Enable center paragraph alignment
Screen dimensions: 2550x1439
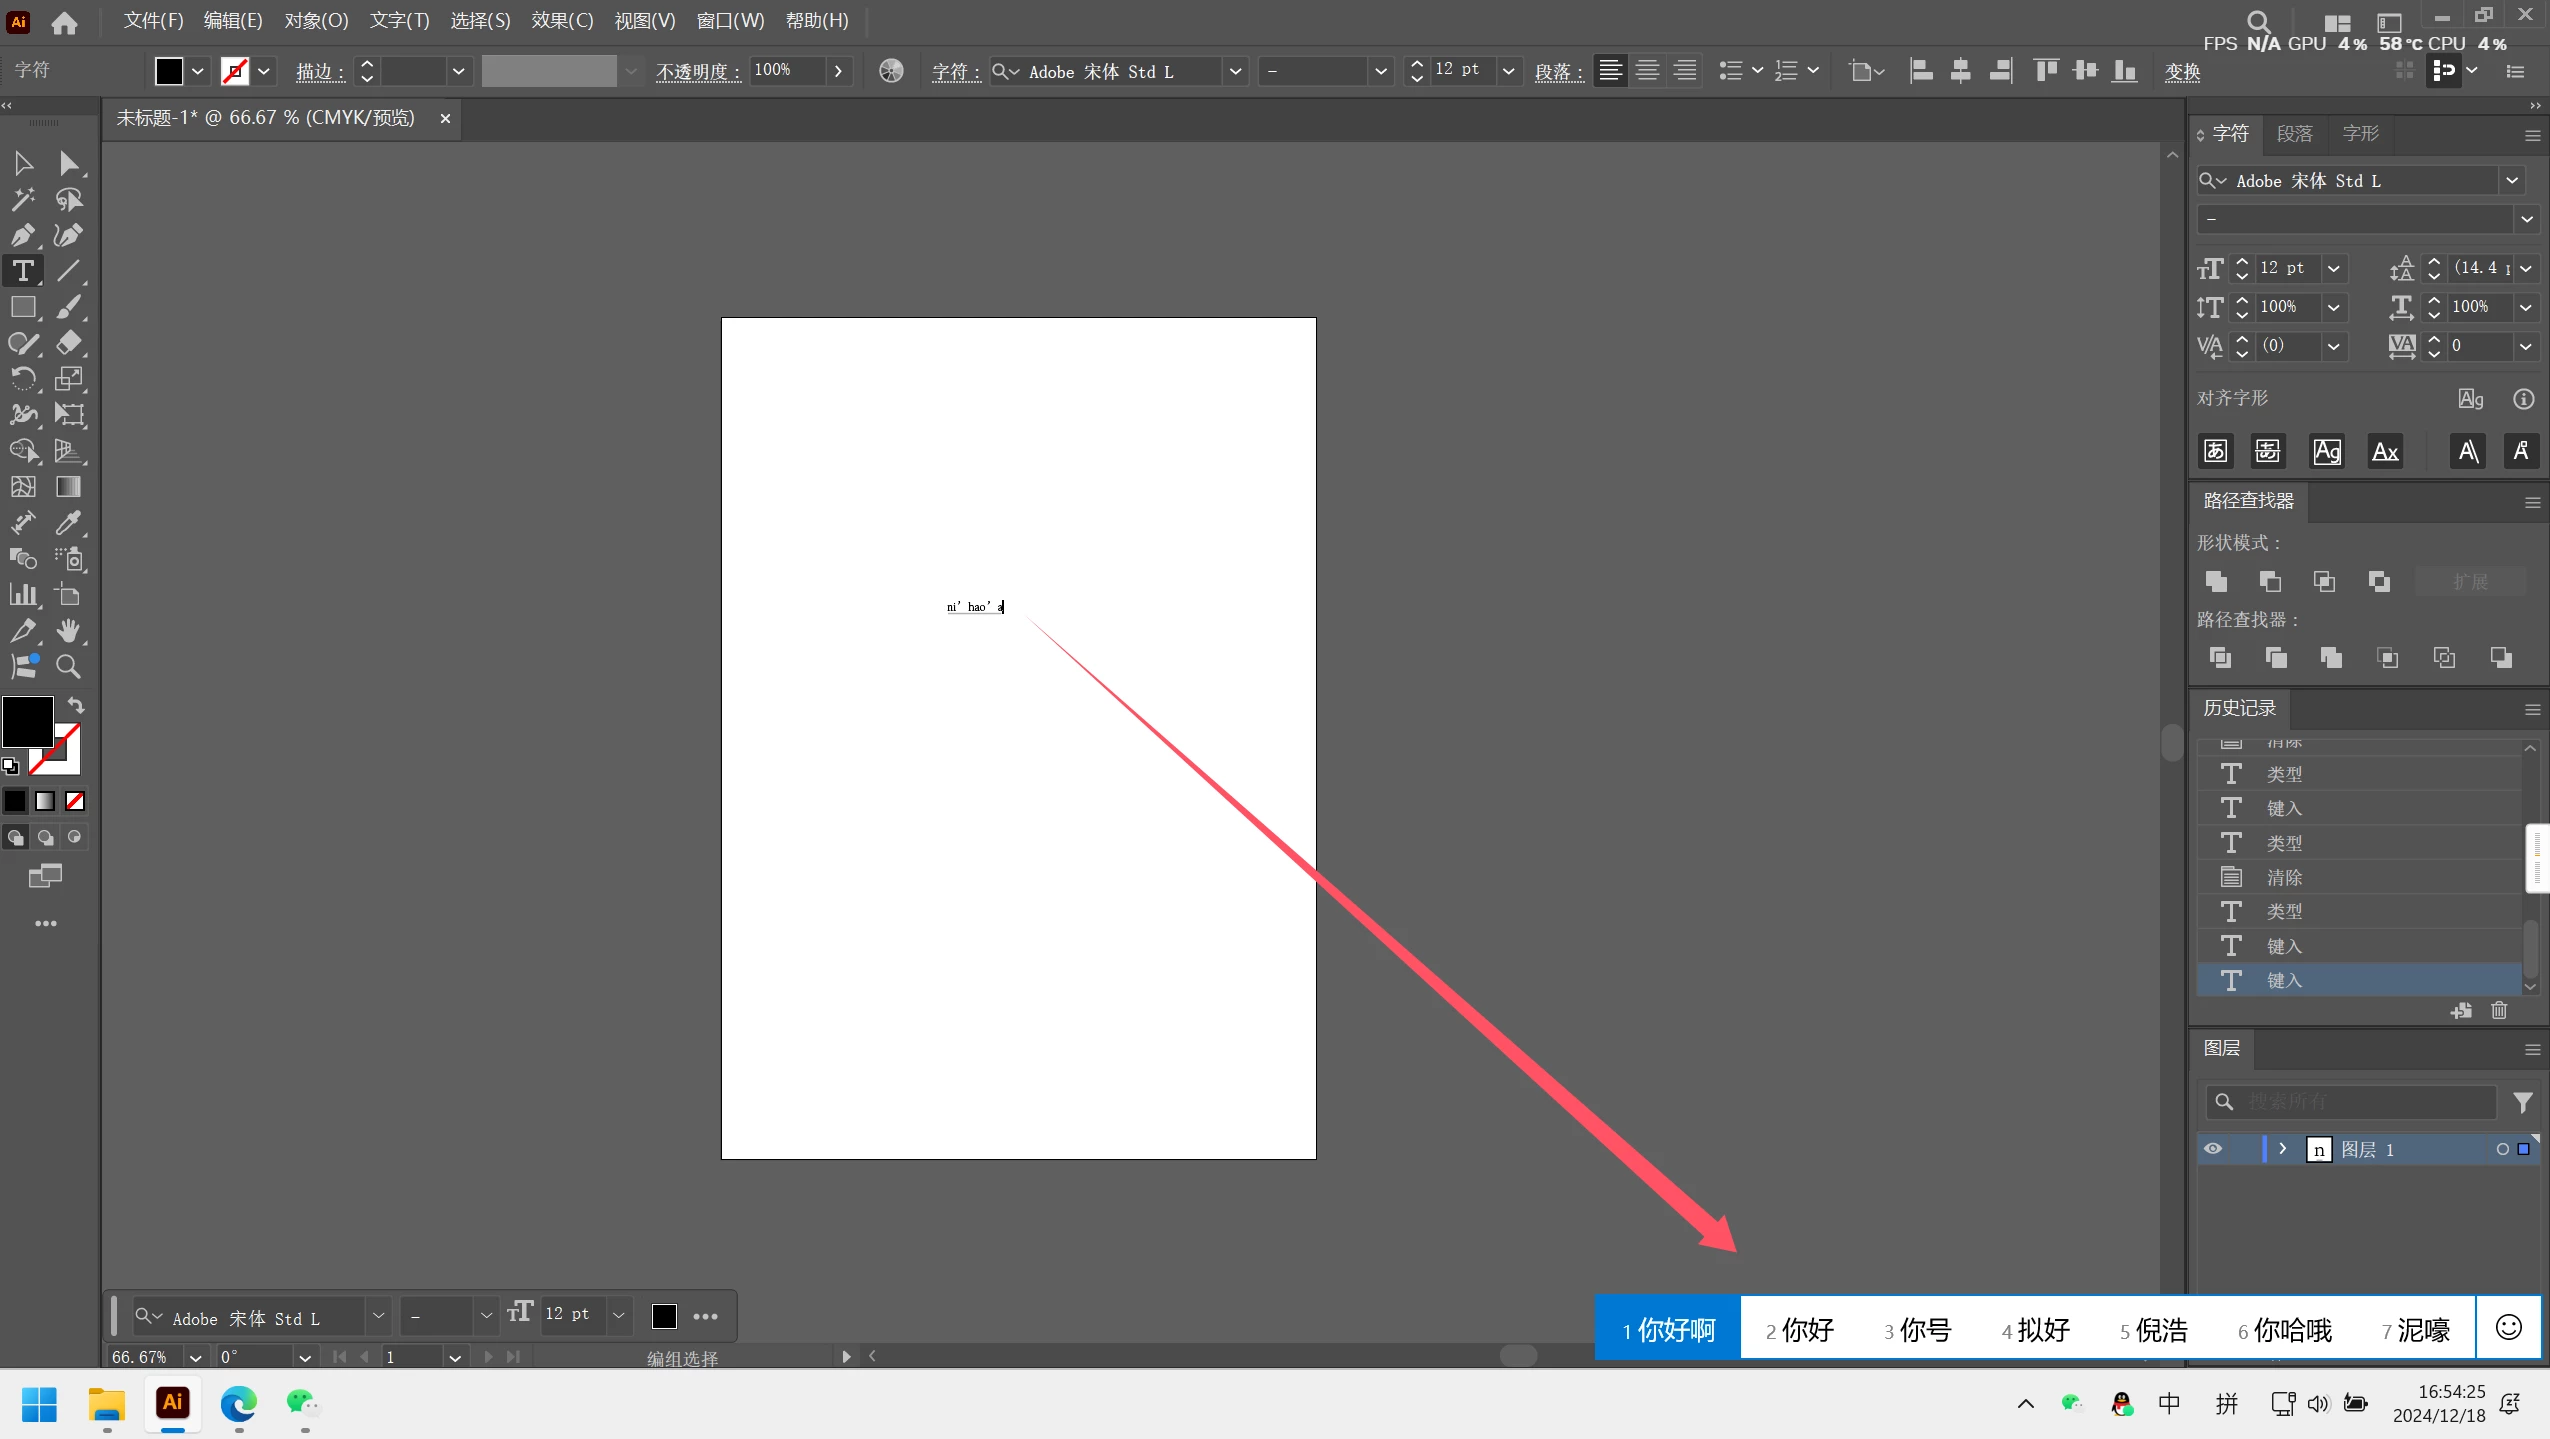[1647, 71]
